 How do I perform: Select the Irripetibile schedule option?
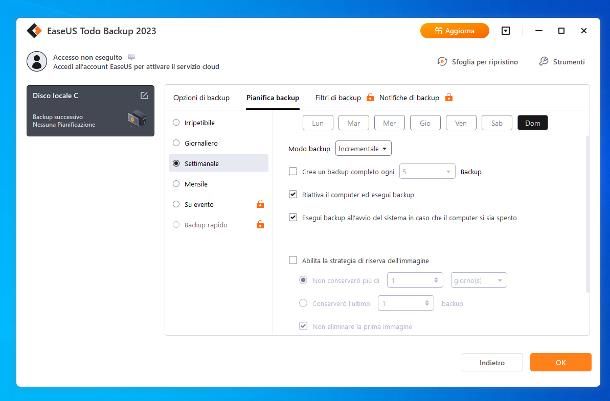click(176, 123)
